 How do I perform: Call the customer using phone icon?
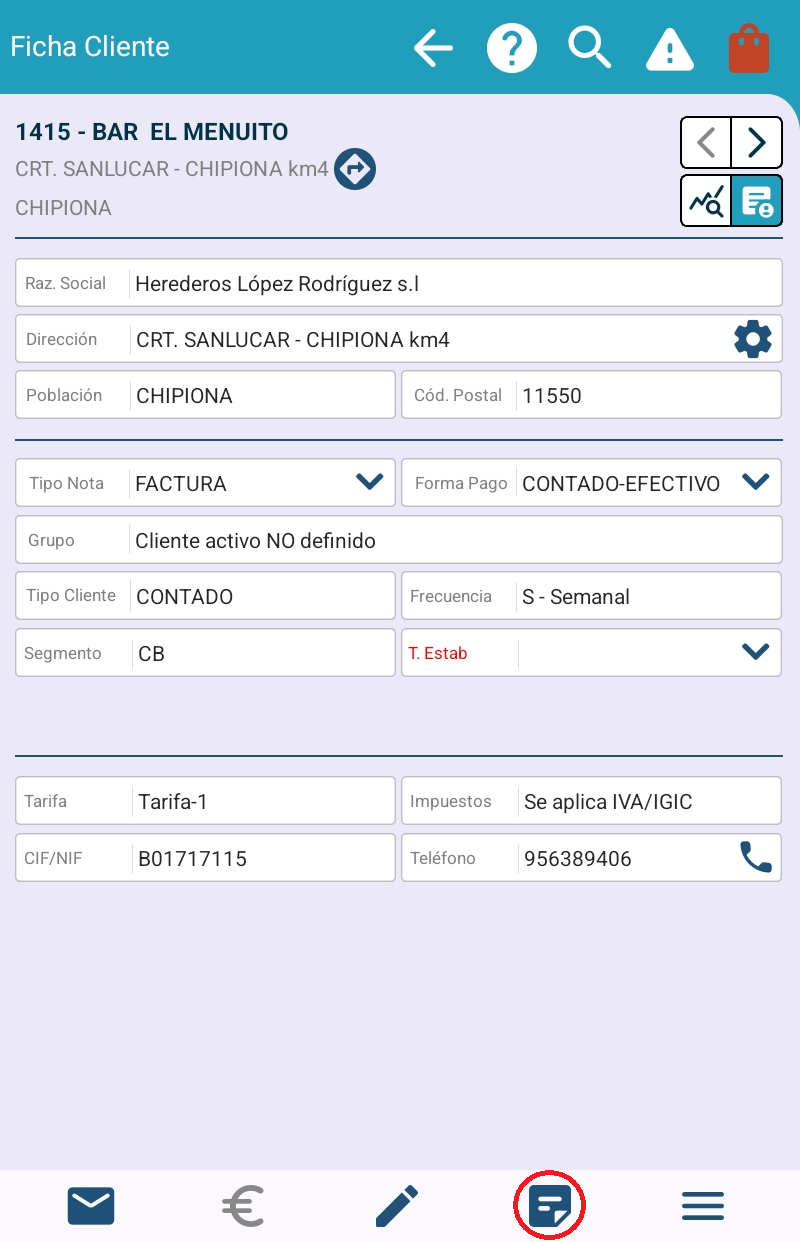click(x=755, y=858)
